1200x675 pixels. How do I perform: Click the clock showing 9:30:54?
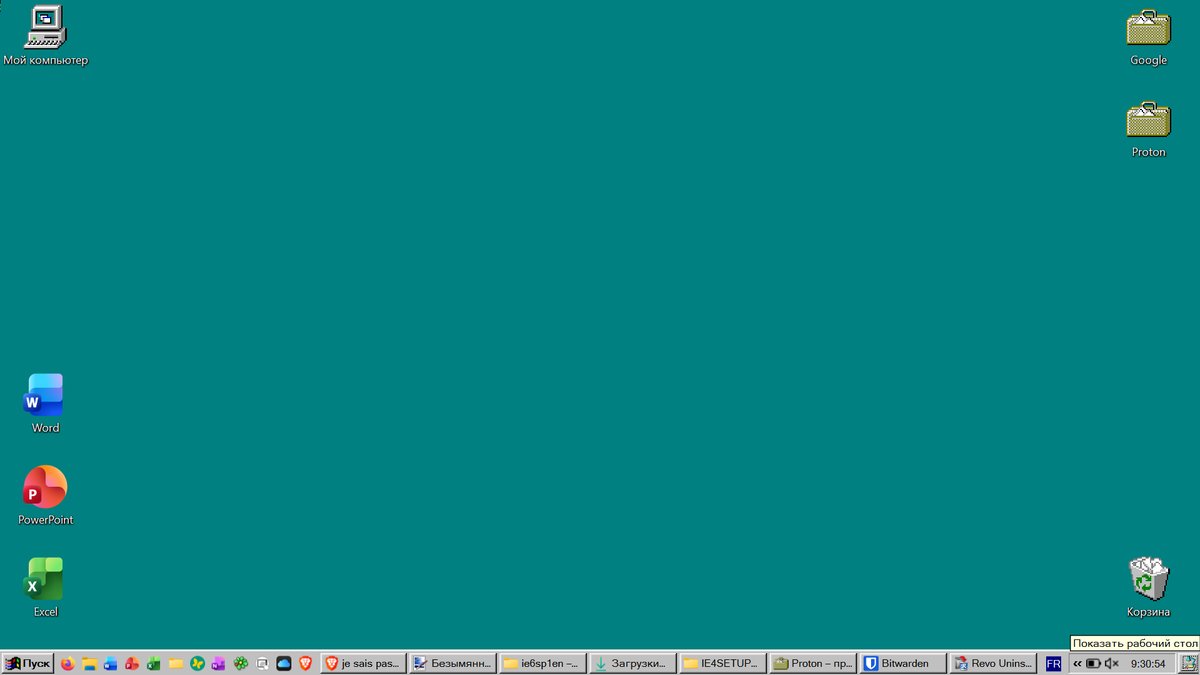click(1148, 663)
